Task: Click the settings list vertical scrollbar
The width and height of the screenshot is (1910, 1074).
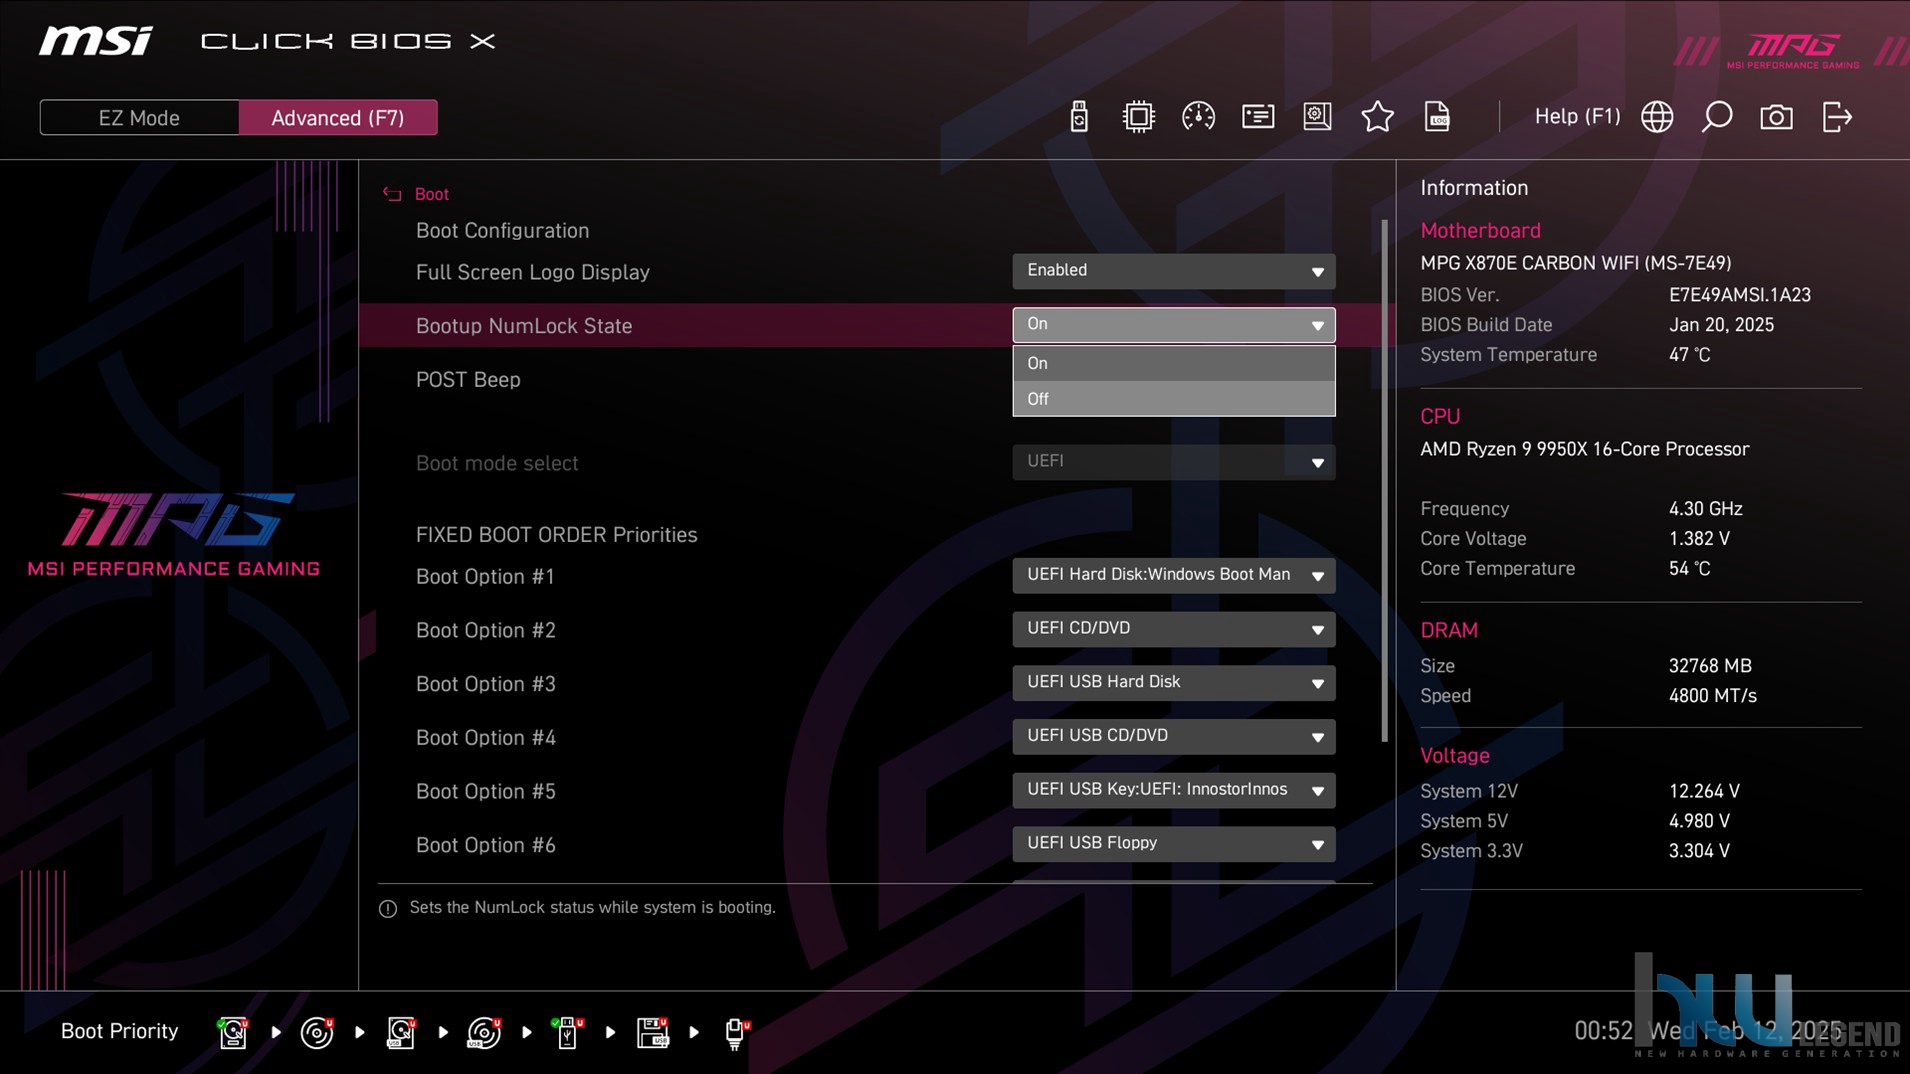Action: pyautogui.click(x=1385, y=480)
